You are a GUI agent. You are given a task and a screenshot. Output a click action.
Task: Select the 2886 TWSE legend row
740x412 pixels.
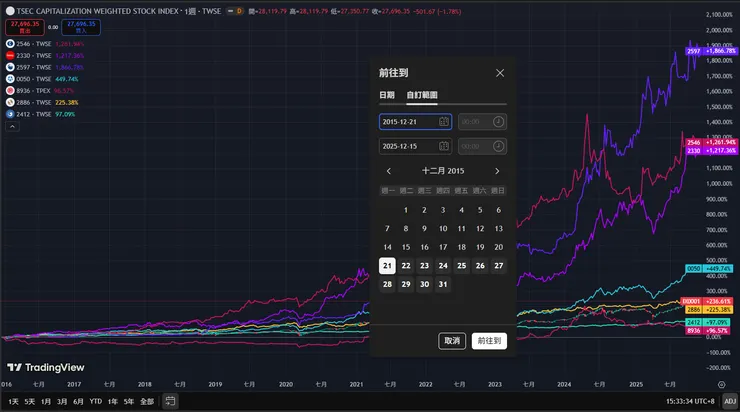click(x=42, y=102)
